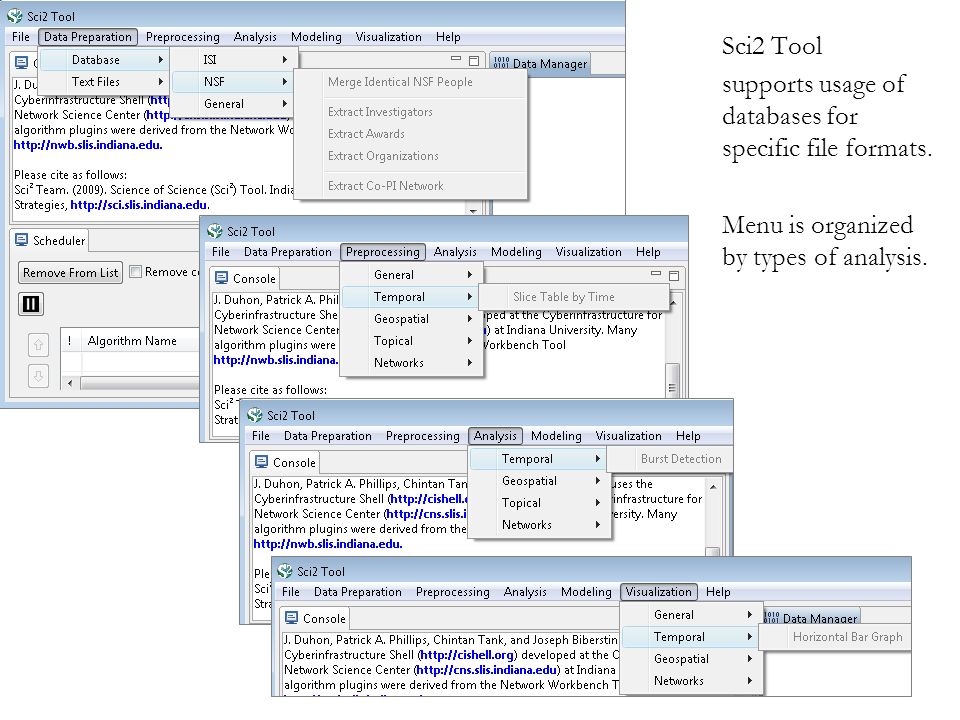Select Slice Table by Time

pyautogui.click(x=573, y=297)
